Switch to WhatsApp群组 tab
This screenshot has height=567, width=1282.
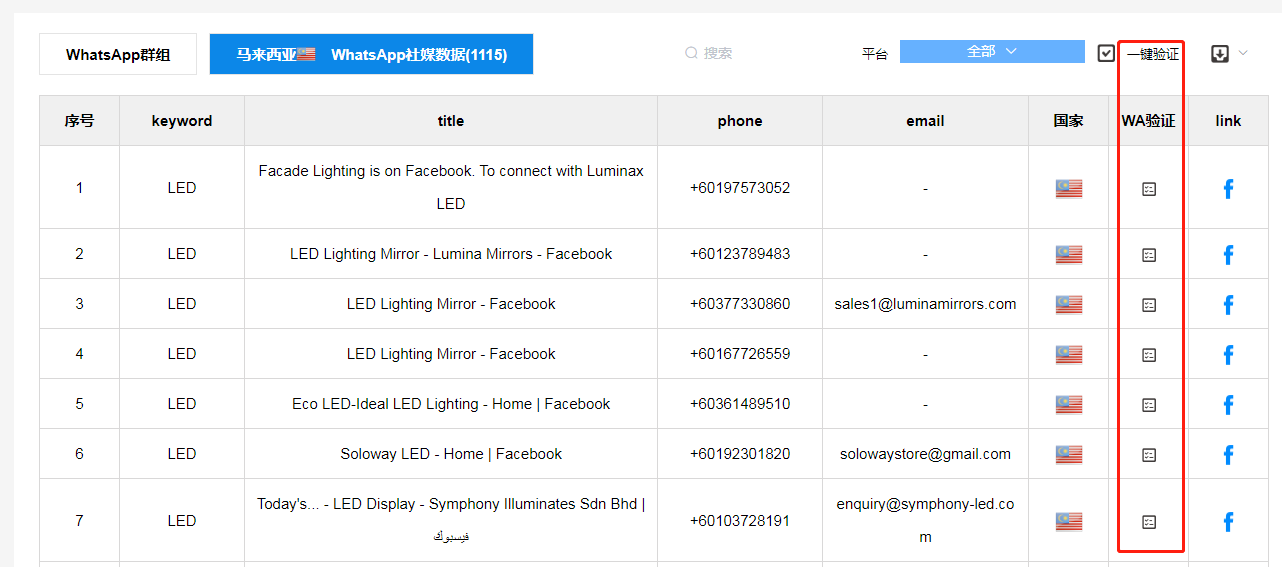point(118,55)
